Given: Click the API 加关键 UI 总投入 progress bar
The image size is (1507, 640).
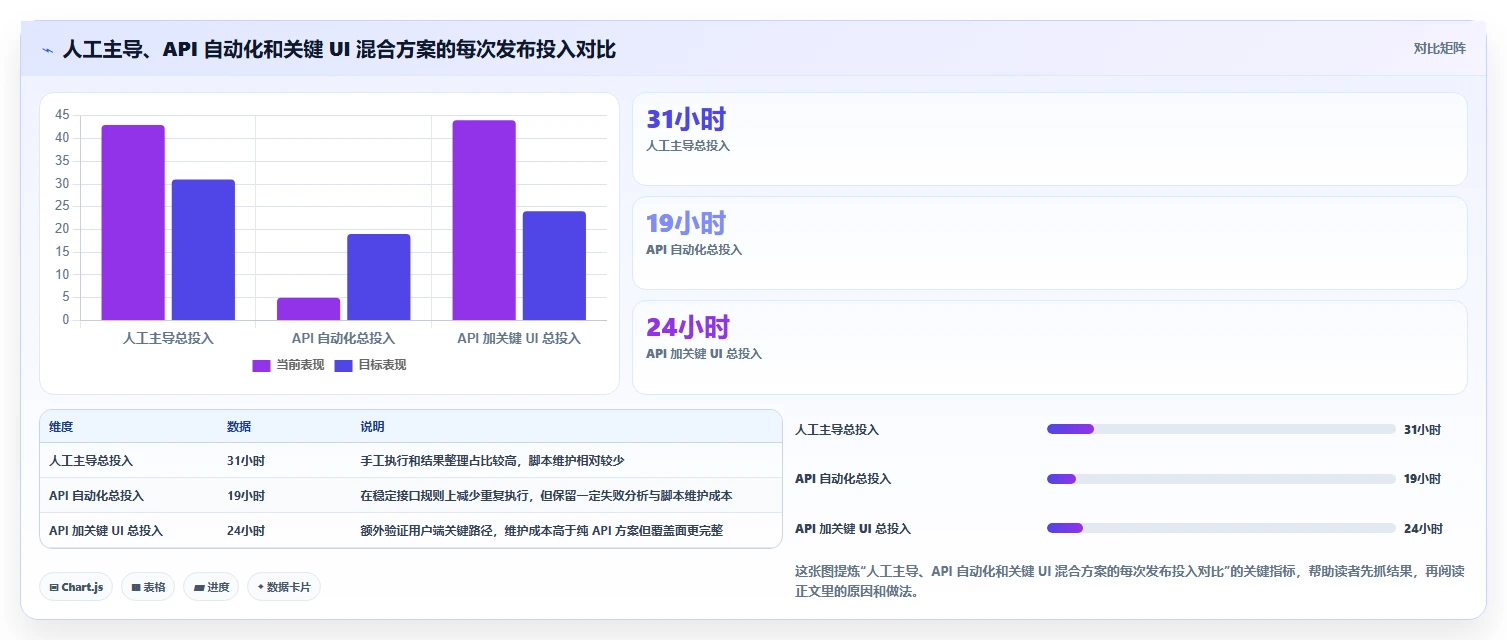Looking at the screenshot, I should (1221, 528).
